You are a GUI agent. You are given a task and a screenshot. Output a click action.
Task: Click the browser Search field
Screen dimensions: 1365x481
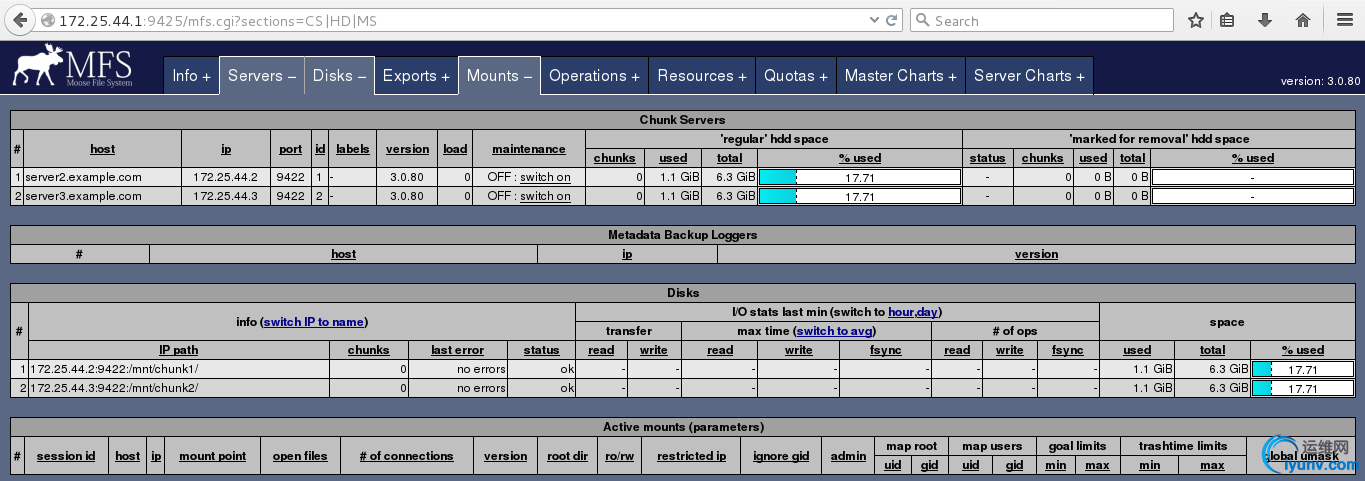click(x=1042, y=20)
